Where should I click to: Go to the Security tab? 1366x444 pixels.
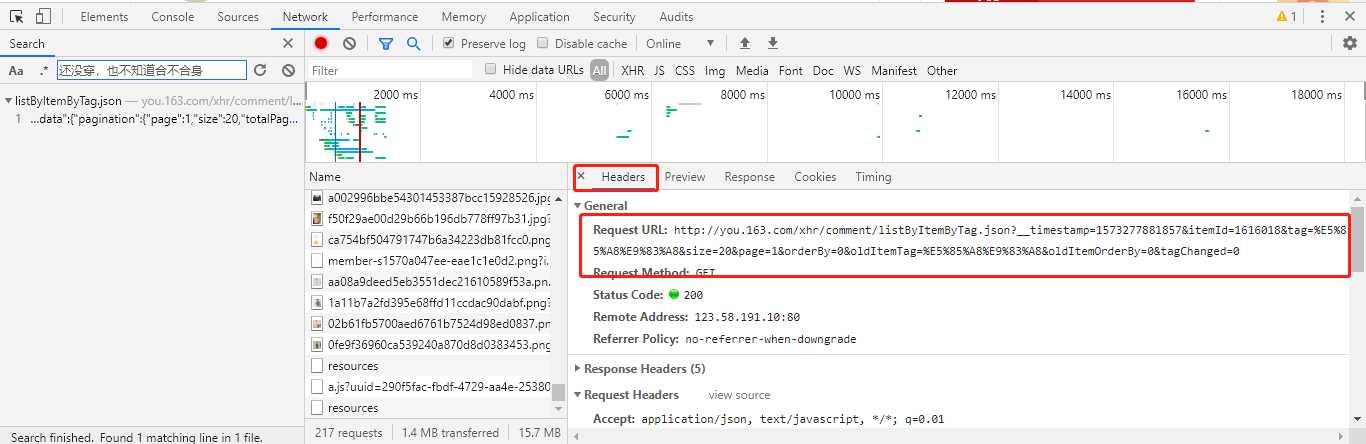click(x=614, y=16)
